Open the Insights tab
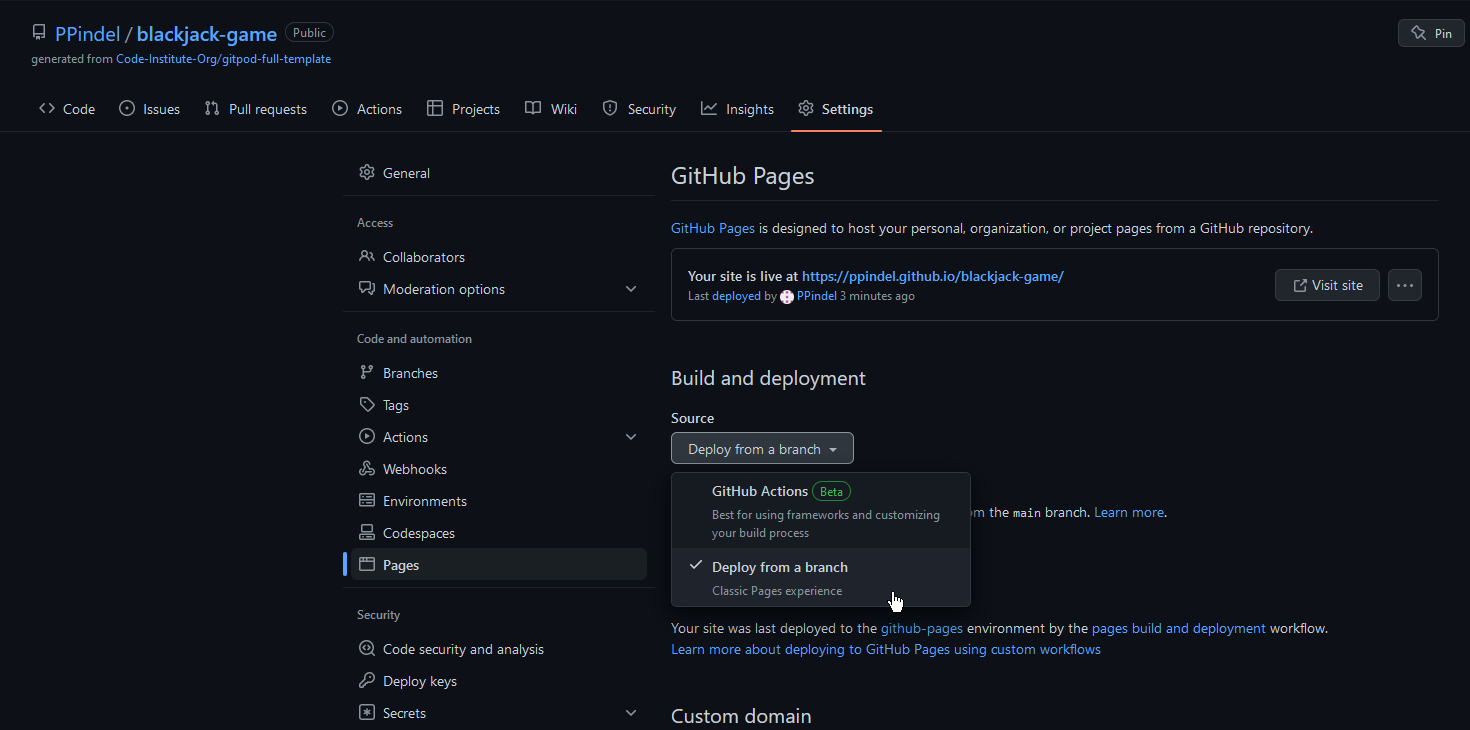 tap(738, 108)
